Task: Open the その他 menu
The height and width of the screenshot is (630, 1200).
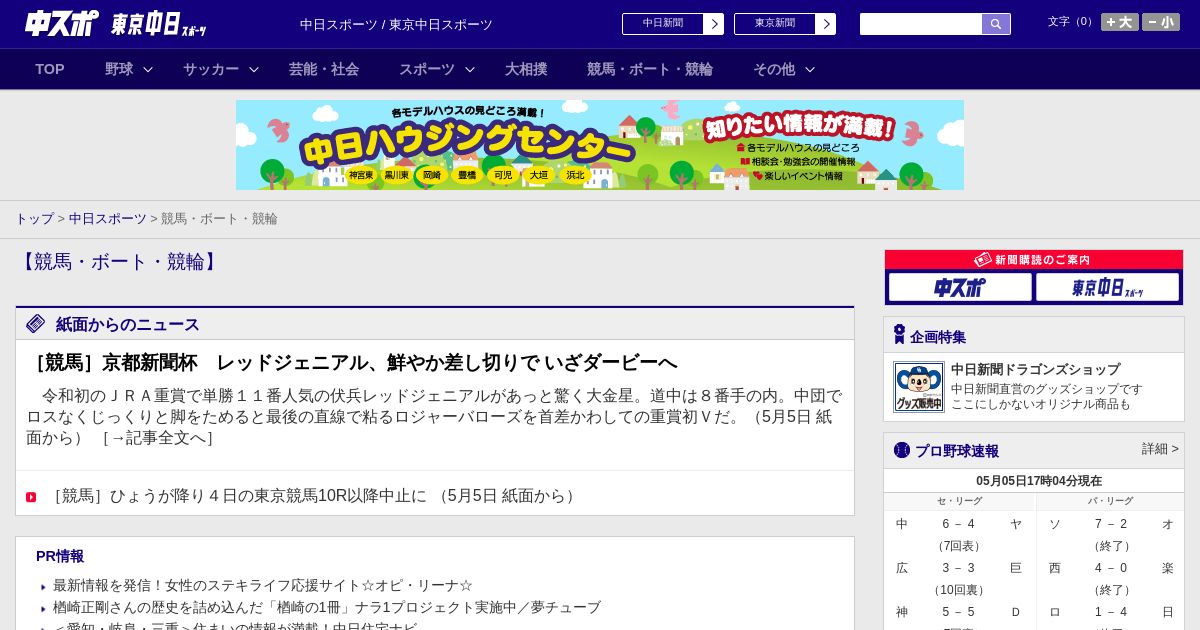Action: pyautogui.click(x=774, y=69)
